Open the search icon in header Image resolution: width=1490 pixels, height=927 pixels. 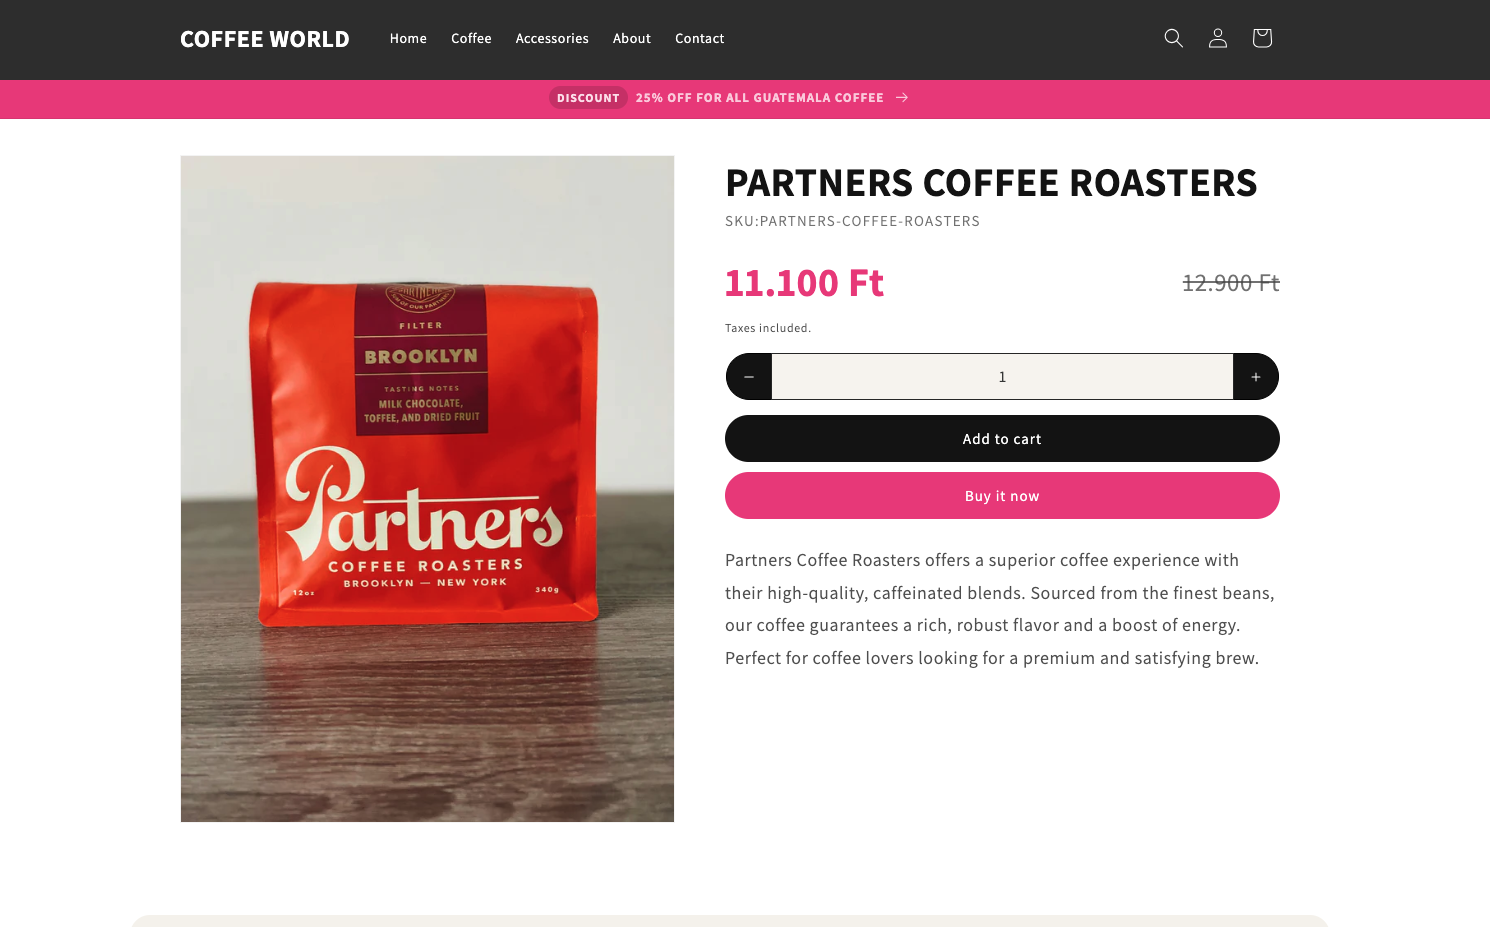[1174, 38]
